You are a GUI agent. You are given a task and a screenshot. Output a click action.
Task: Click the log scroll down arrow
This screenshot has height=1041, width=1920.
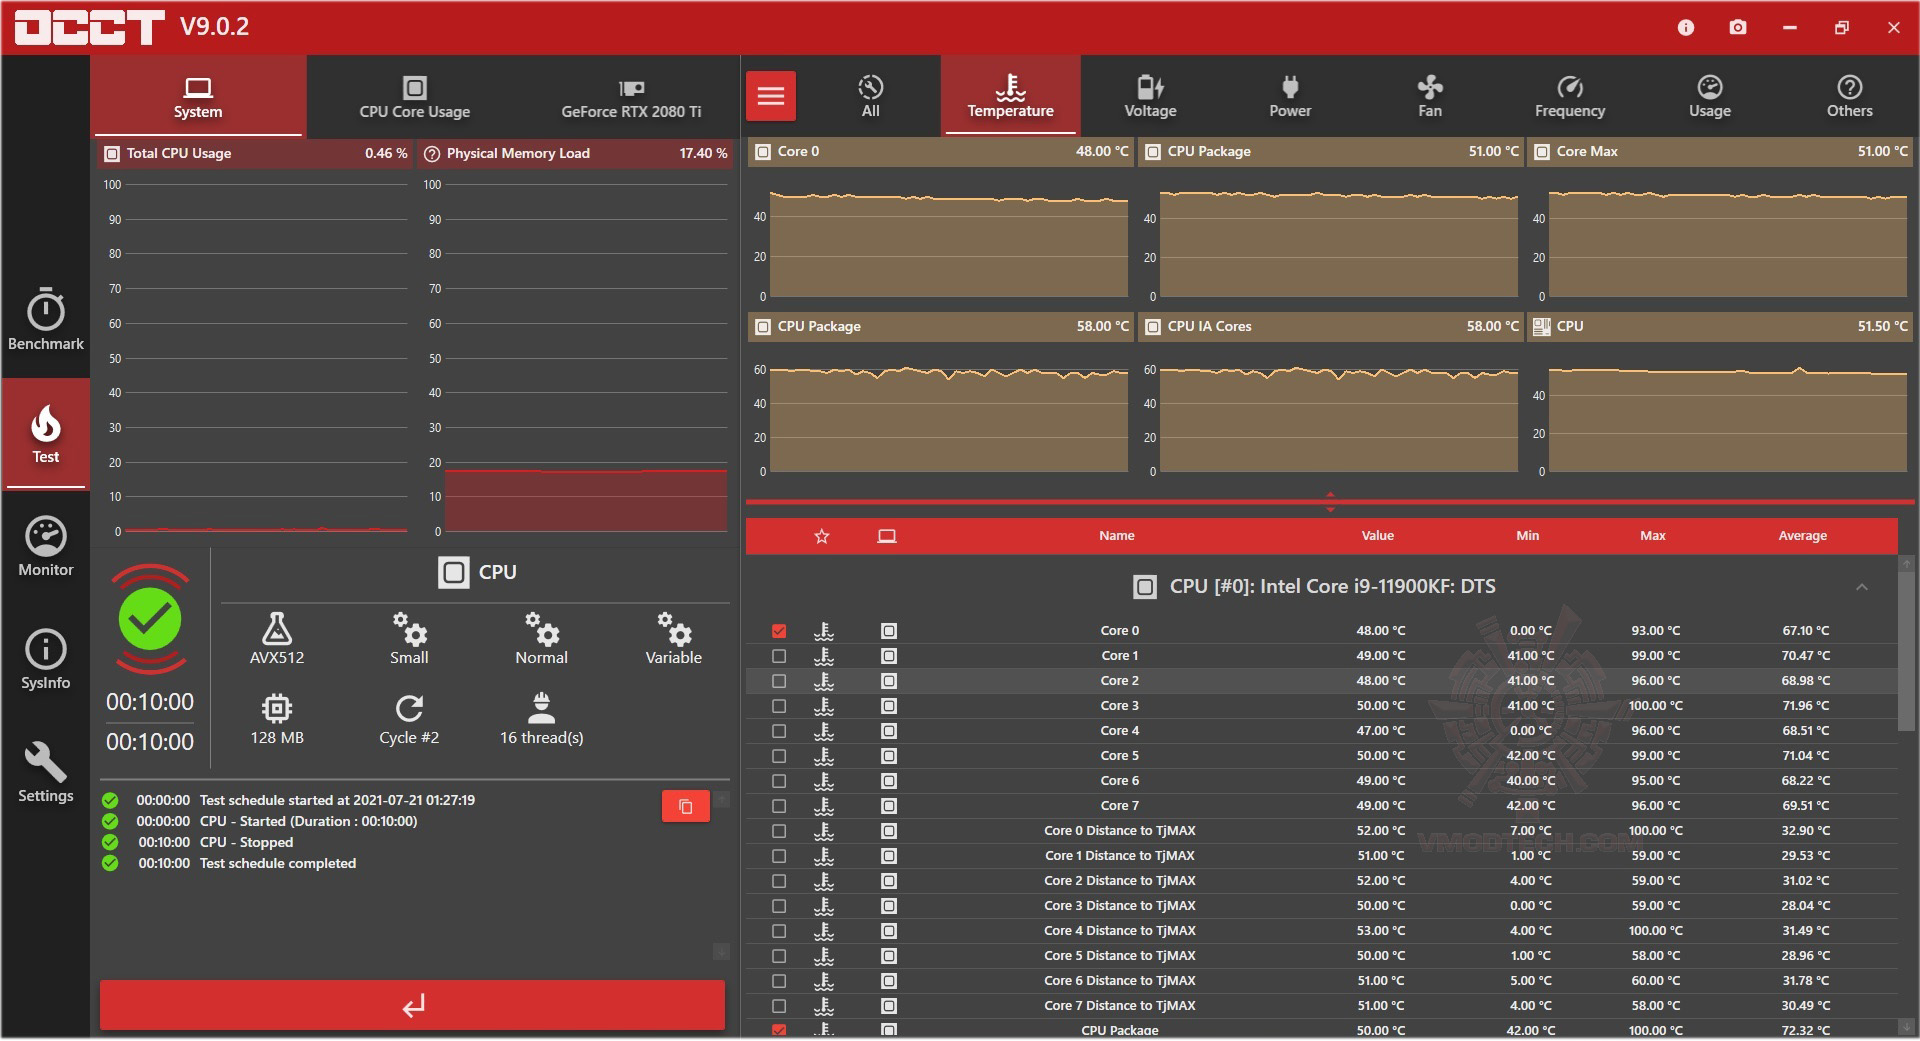721,951
